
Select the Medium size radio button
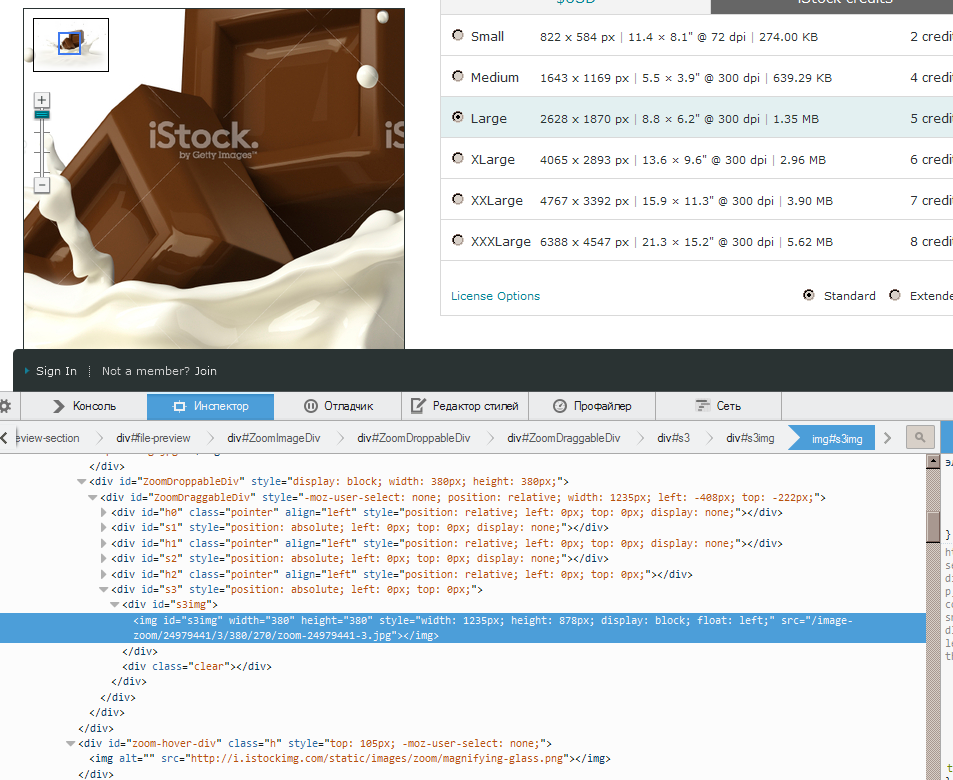tap(458, 76)
